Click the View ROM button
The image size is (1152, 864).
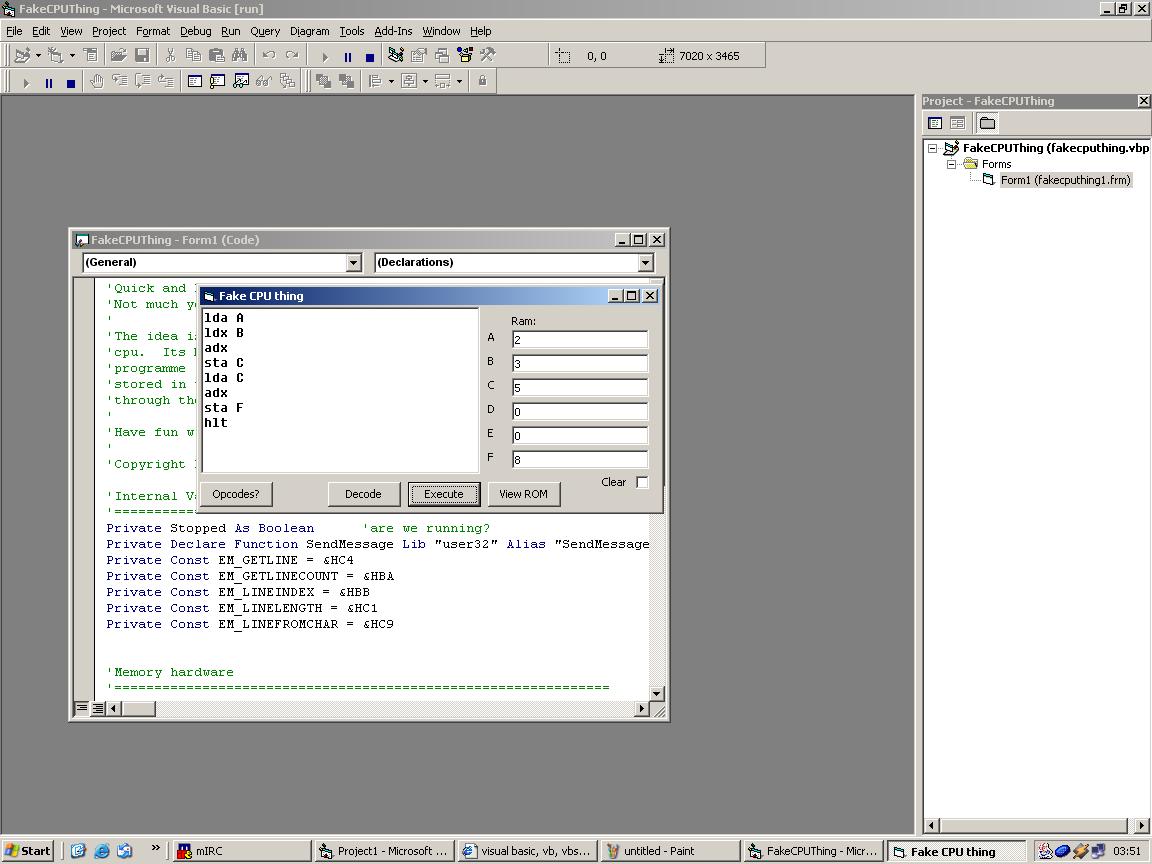[x=523, y=494]
